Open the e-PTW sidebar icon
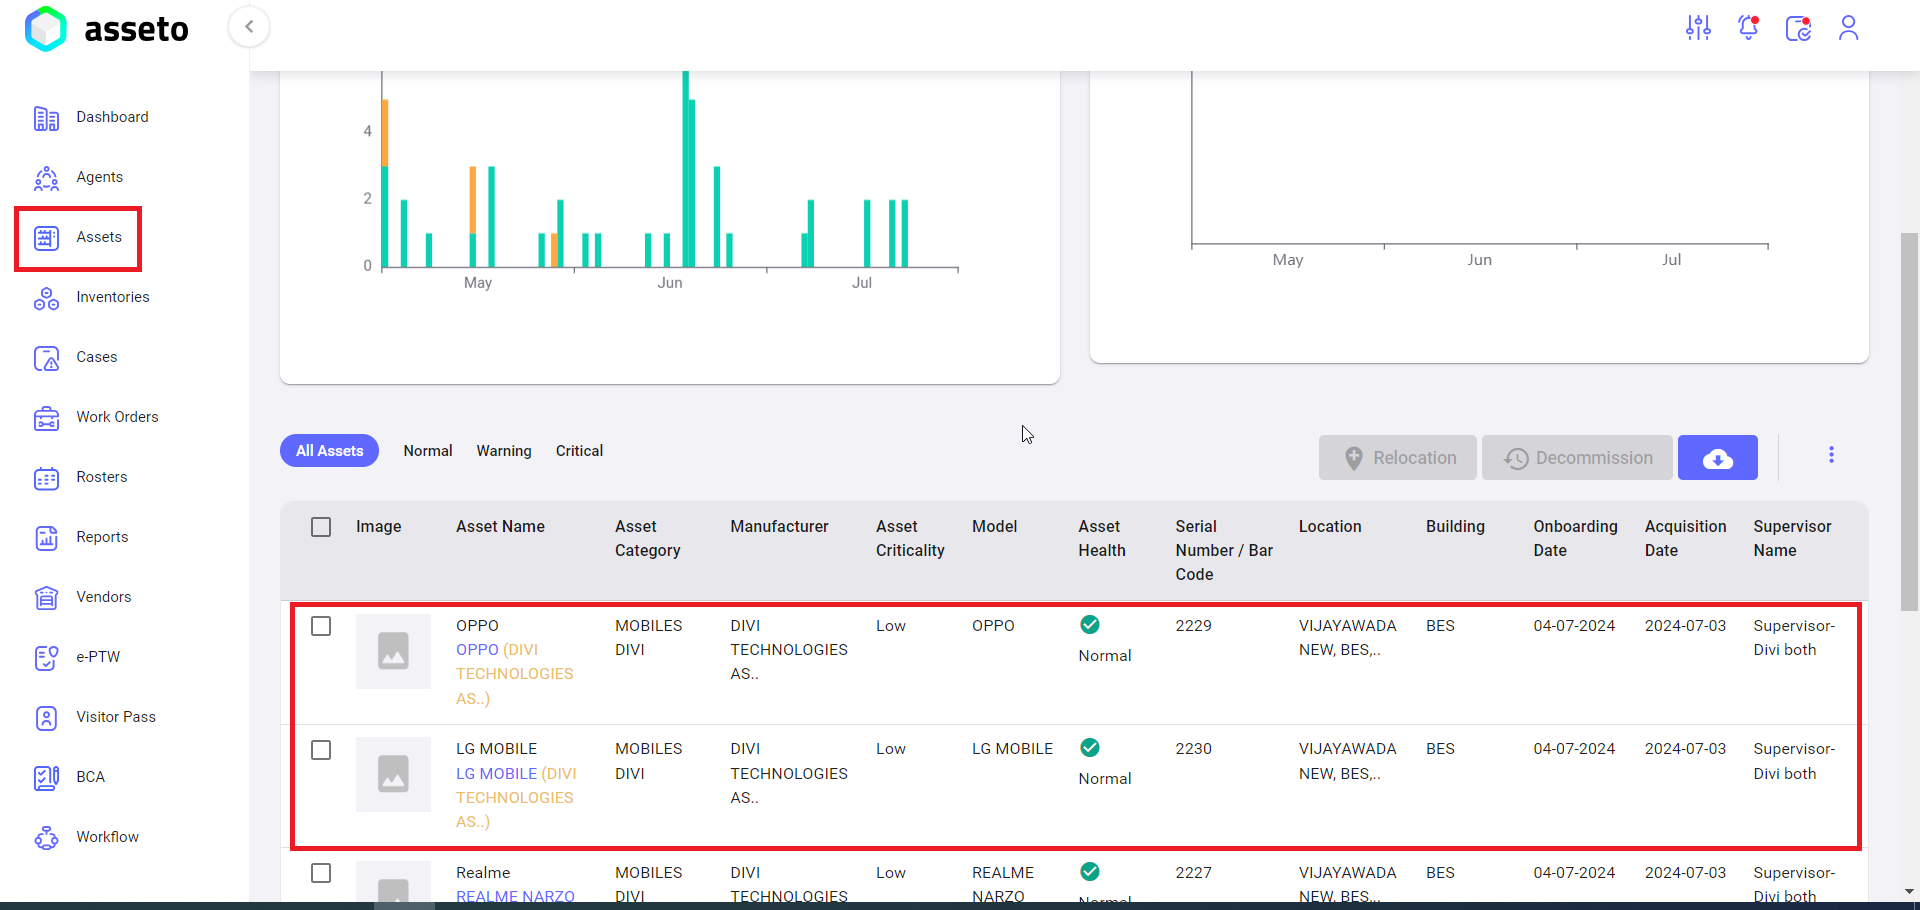 click(46, 658)
